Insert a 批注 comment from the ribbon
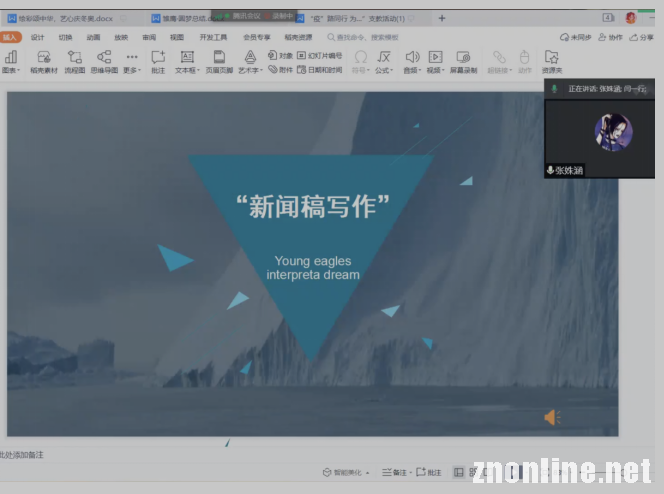664x494 pixels. (x=158, y=62)
